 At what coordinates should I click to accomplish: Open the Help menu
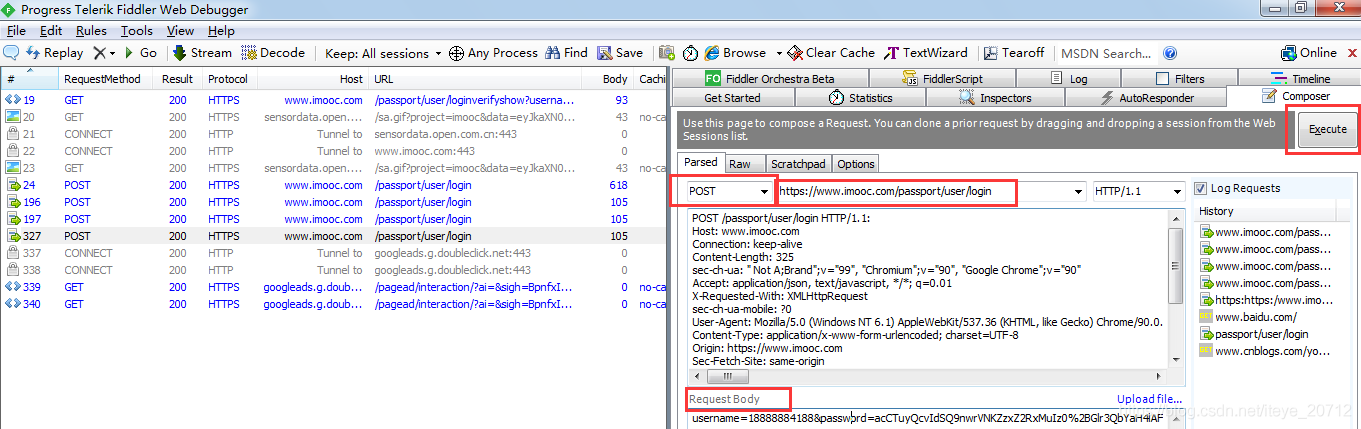pos(221,31)
